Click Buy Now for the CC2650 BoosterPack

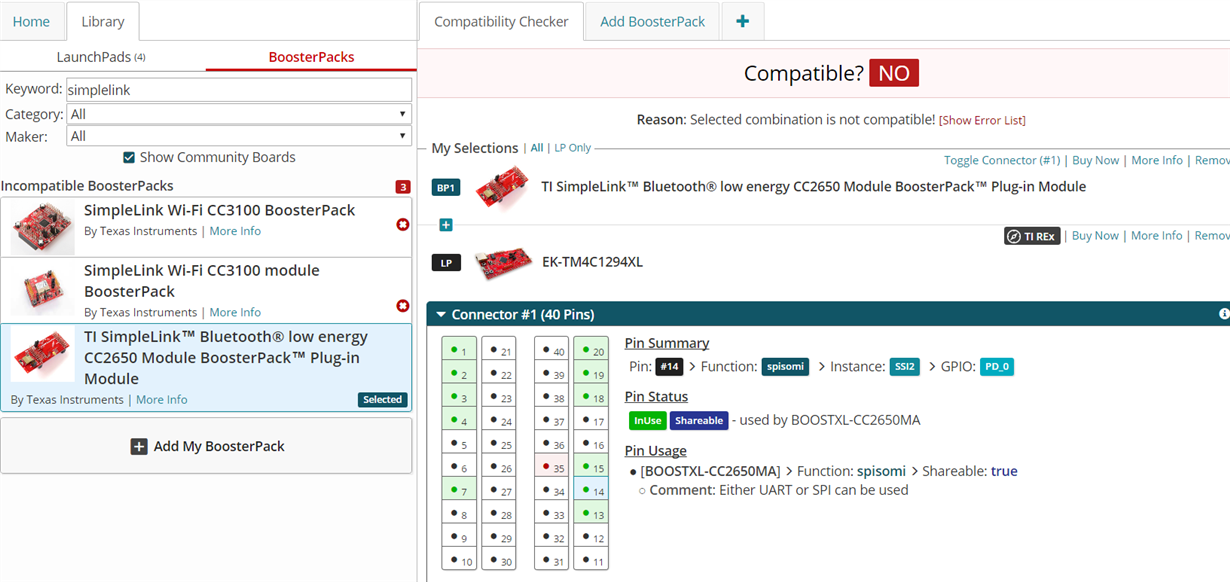coord(1095,160)
